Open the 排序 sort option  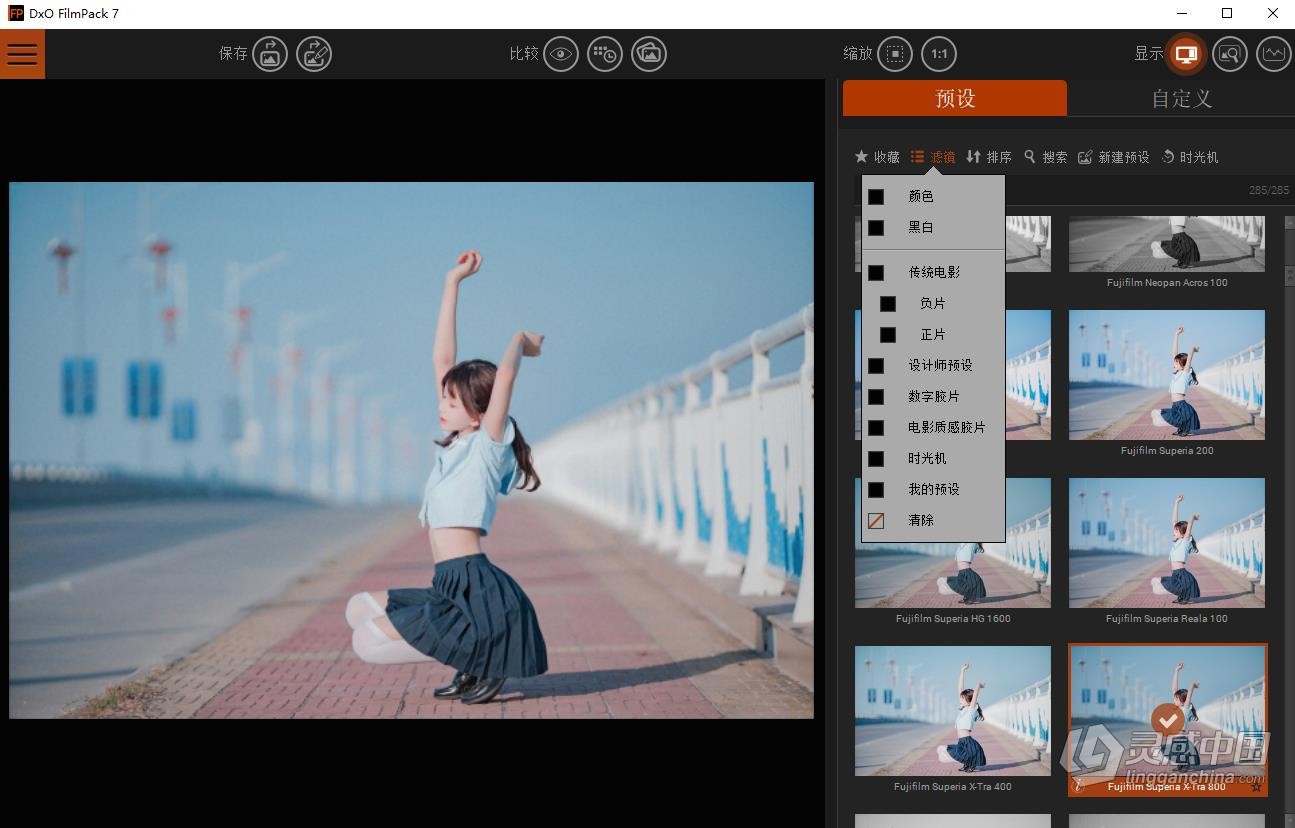(x=989, y=157)
